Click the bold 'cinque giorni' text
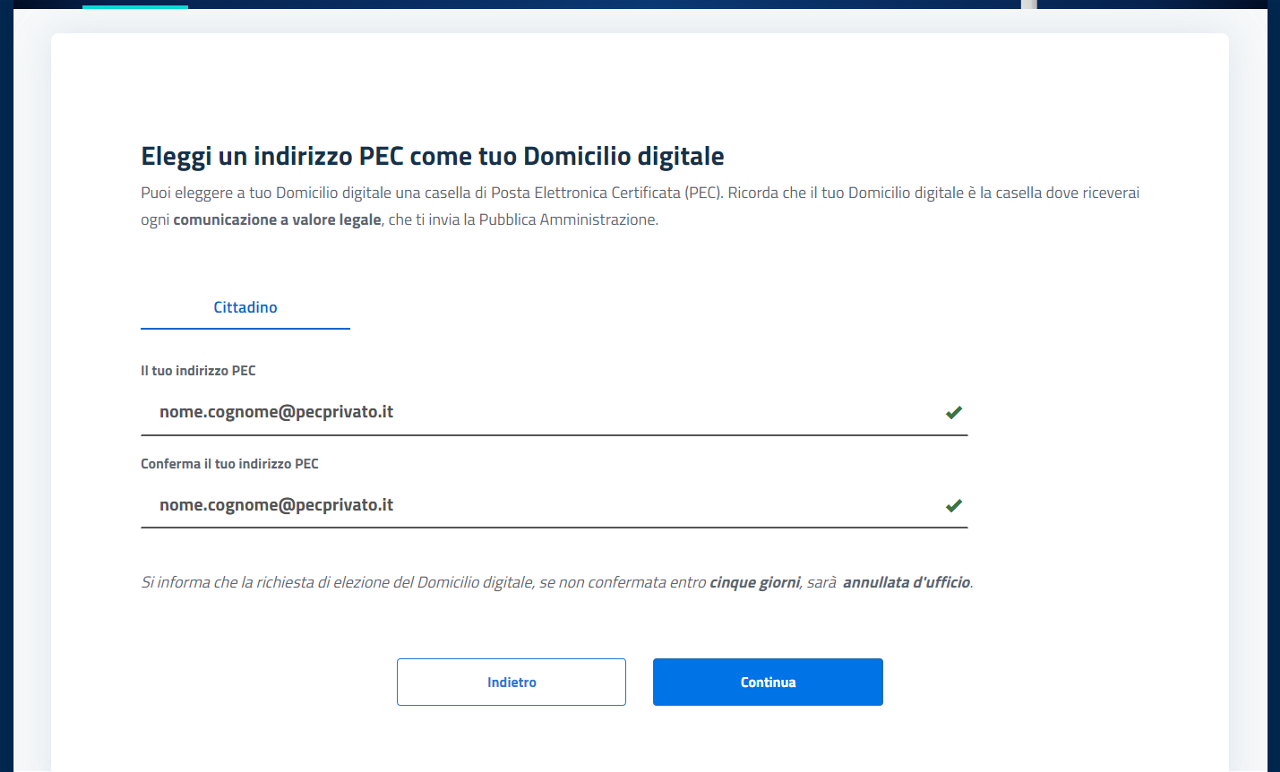This screenshot has height=772, width=1280. pos(754,582)
